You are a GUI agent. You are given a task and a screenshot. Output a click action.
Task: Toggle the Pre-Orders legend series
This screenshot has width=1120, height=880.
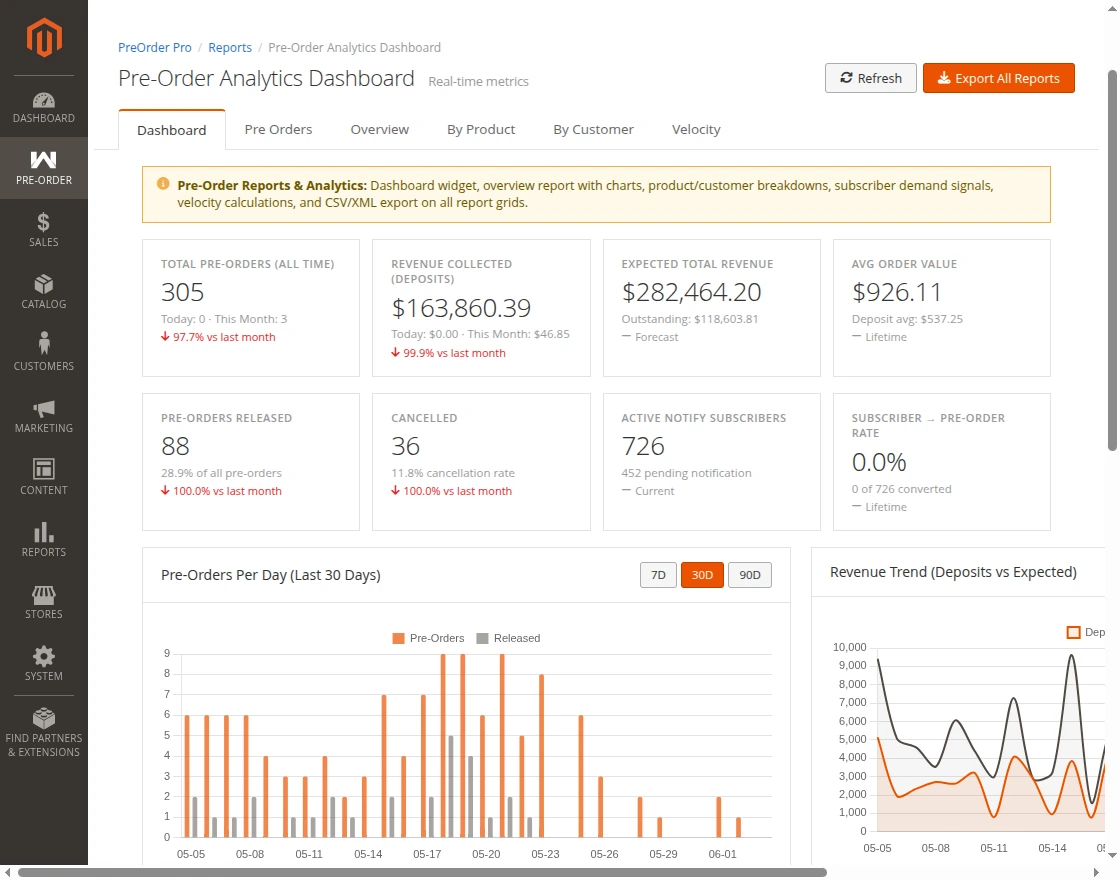coord(429,638)
